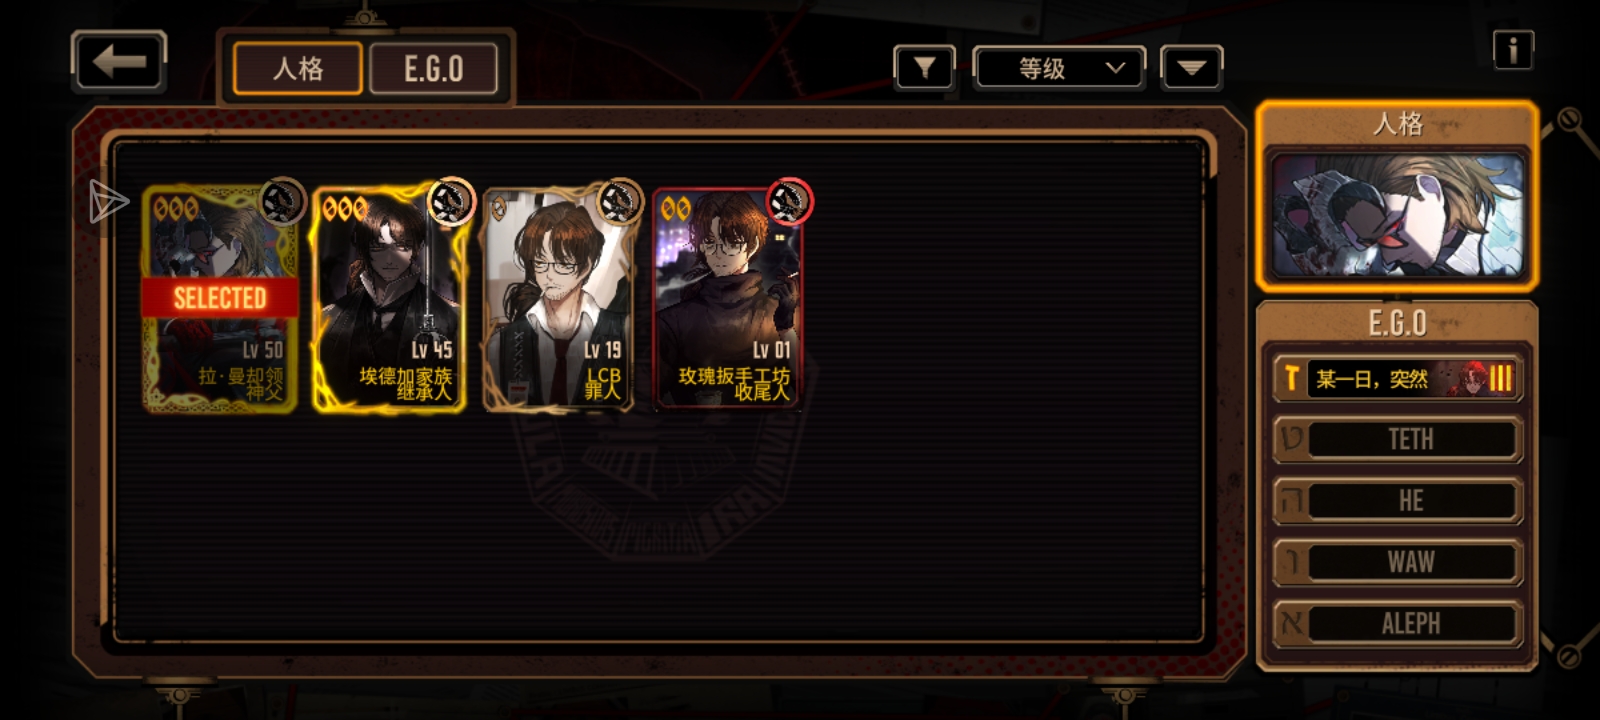Select the Lv 19 LCB罪人 card

[x=559, y=298]
